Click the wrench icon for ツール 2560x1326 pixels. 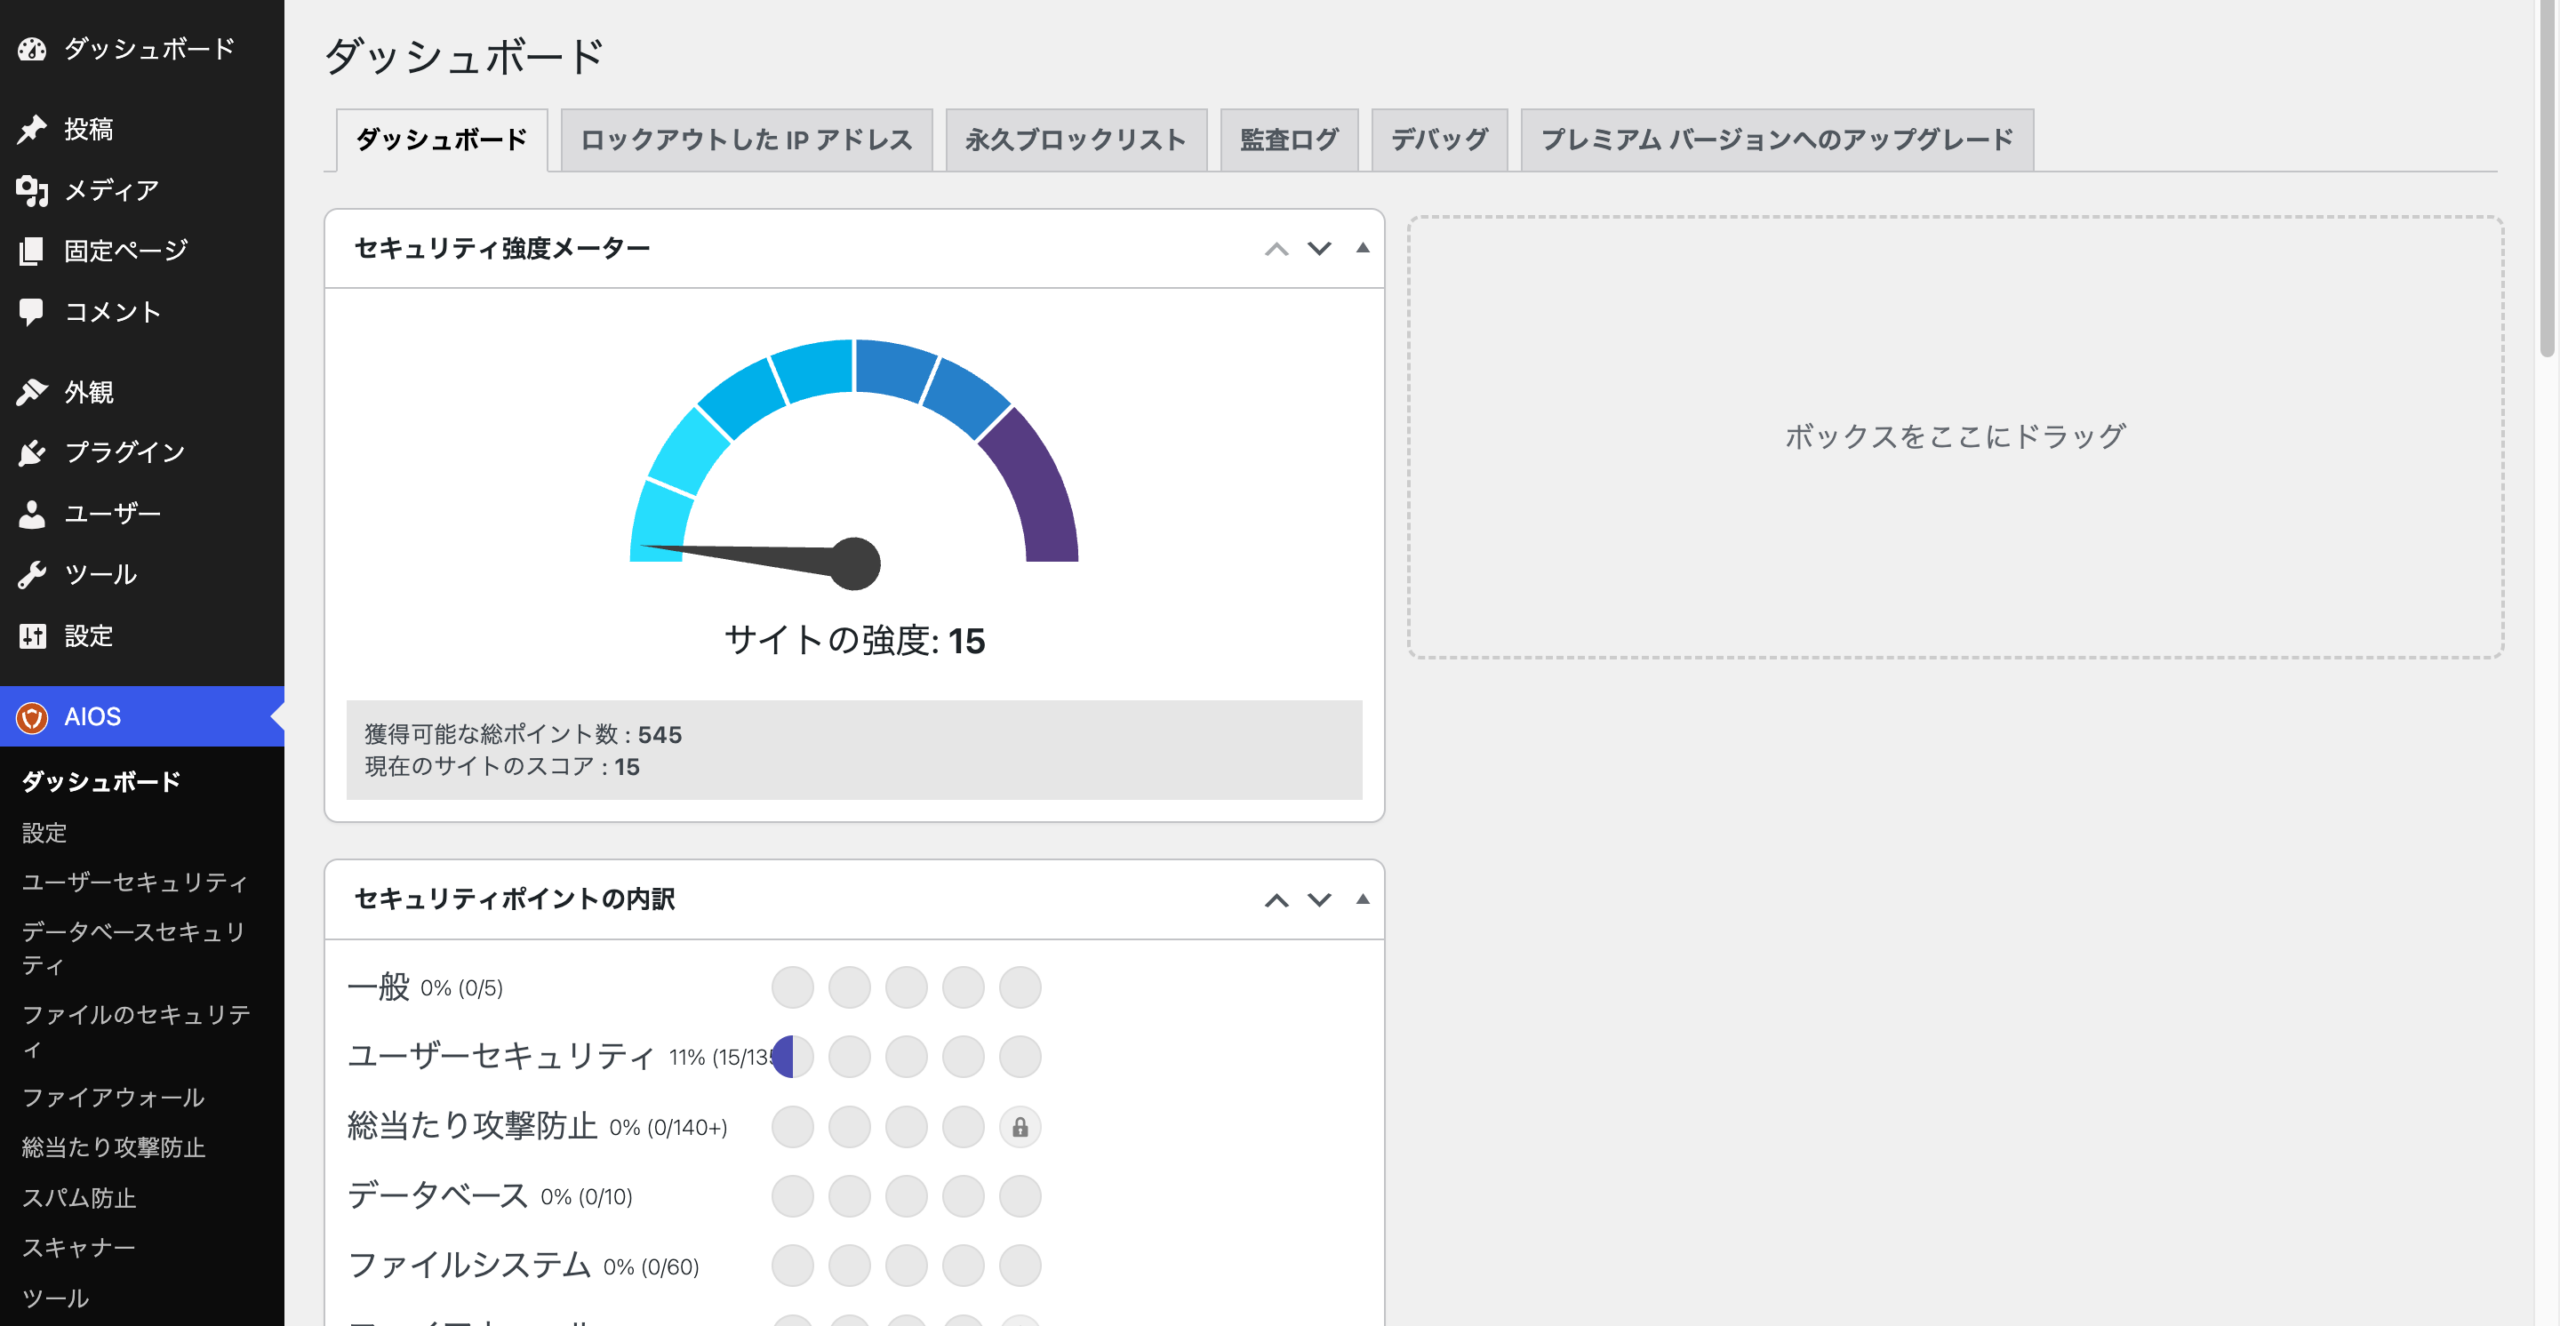pyautogui.click(x=32, y=575)
